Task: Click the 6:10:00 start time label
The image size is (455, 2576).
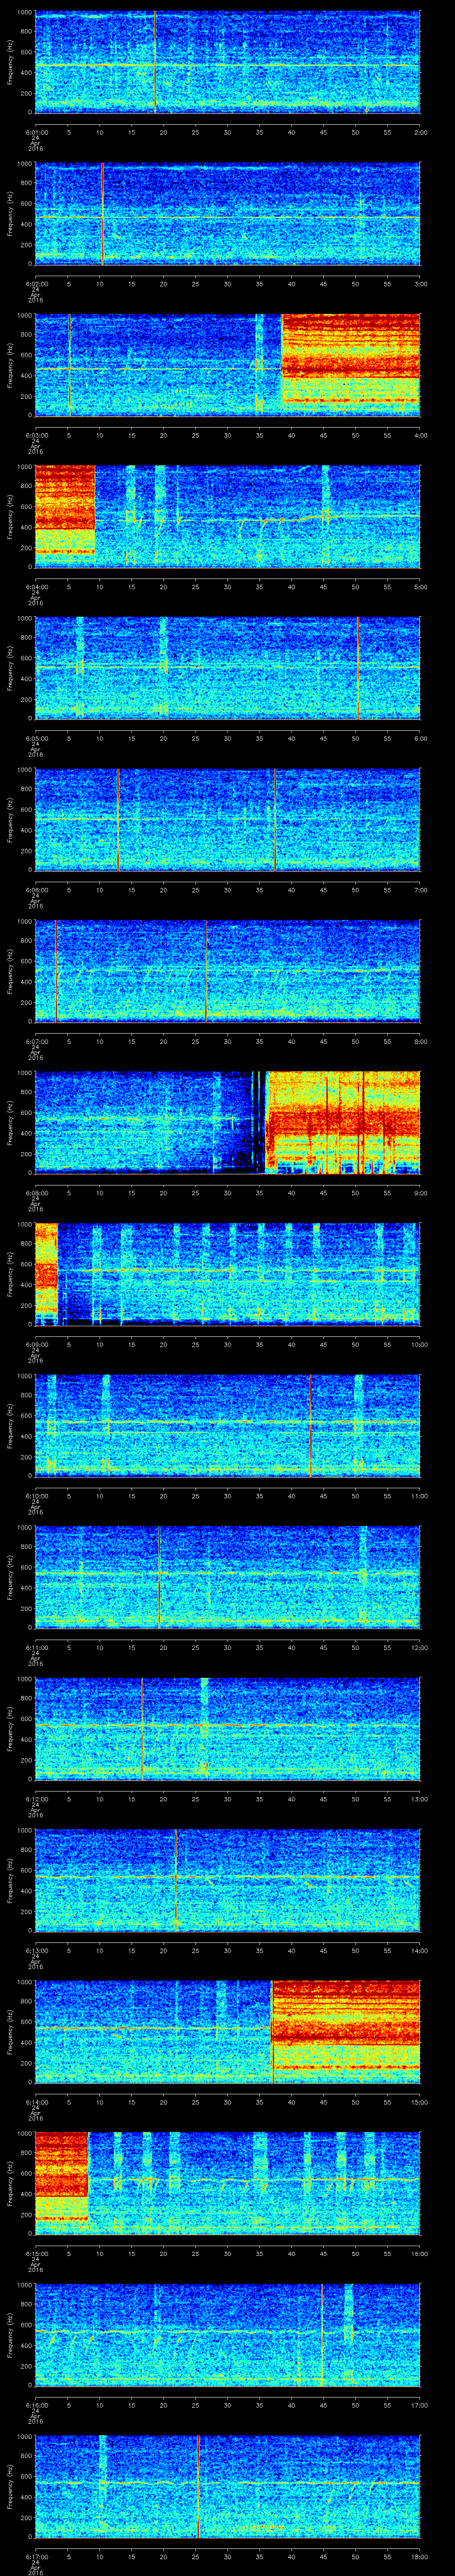Action: pos(36,1496)
